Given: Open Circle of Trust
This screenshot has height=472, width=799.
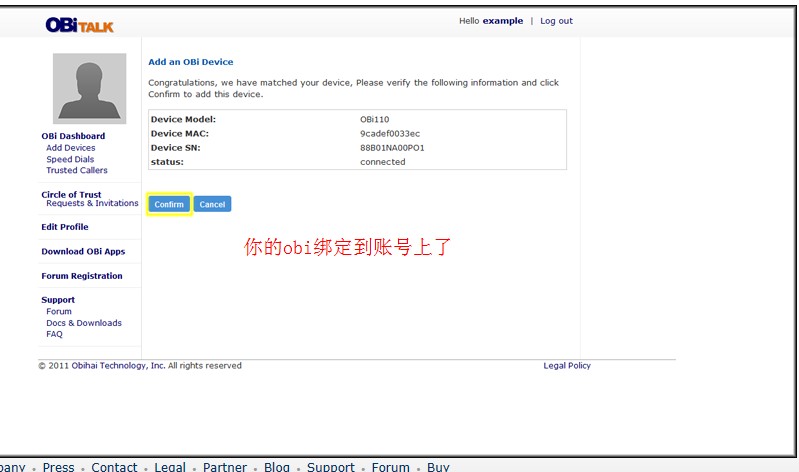Looking at the screenshot, I should click(71, 194).
